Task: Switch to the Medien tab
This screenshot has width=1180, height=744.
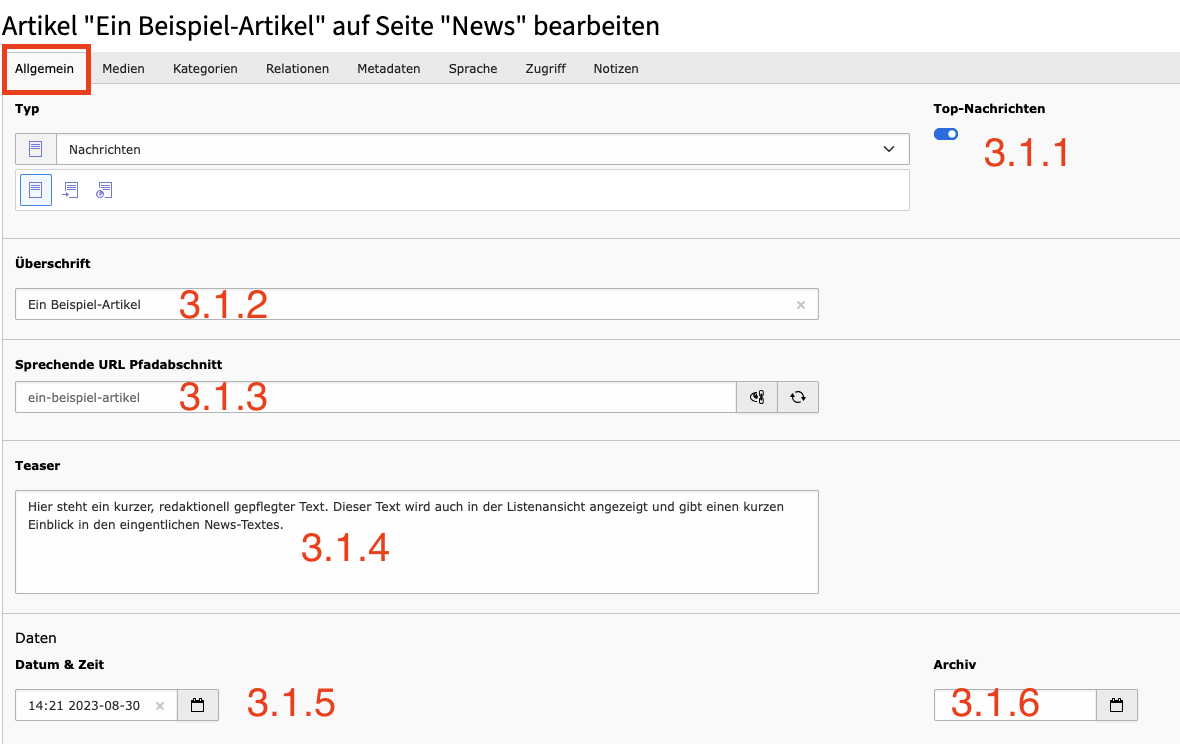Action: click(x=123, y=69)
